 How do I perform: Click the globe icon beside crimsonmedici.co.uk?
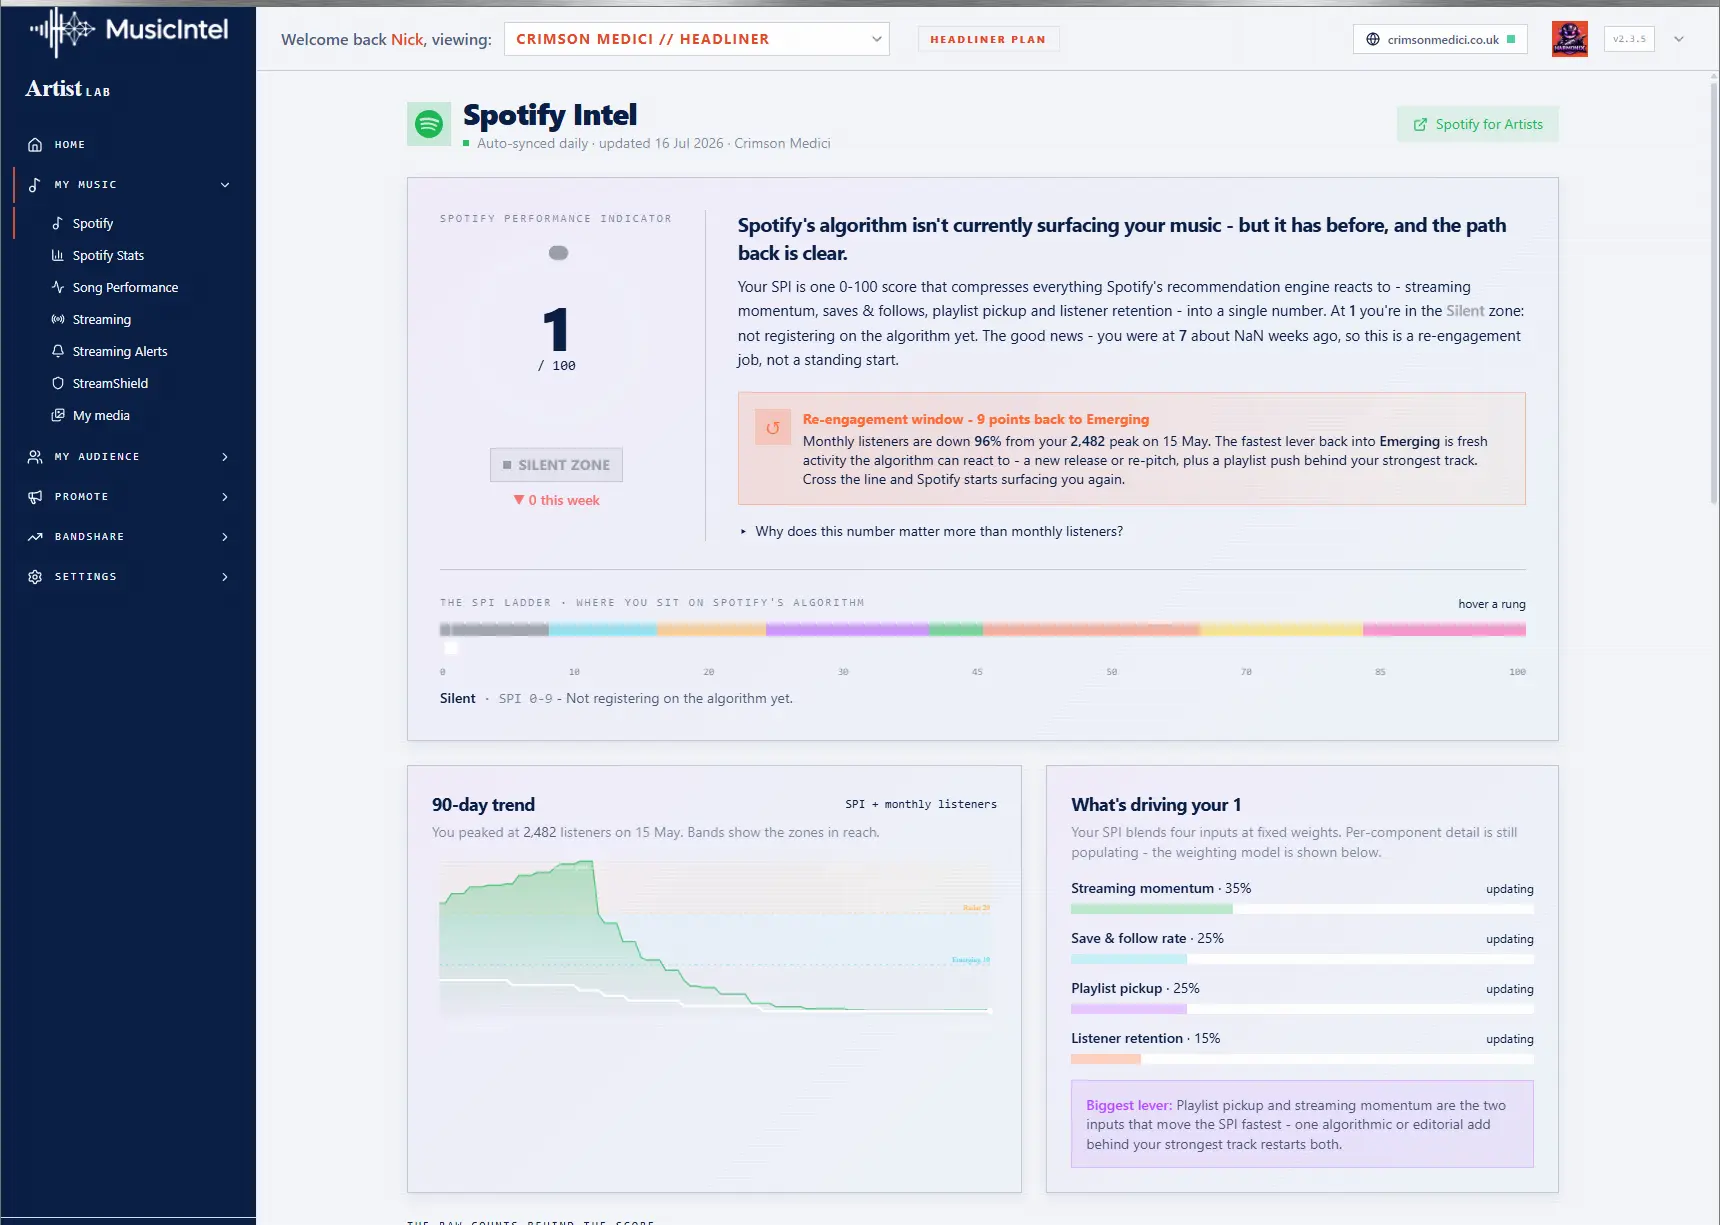[1373, 39]
